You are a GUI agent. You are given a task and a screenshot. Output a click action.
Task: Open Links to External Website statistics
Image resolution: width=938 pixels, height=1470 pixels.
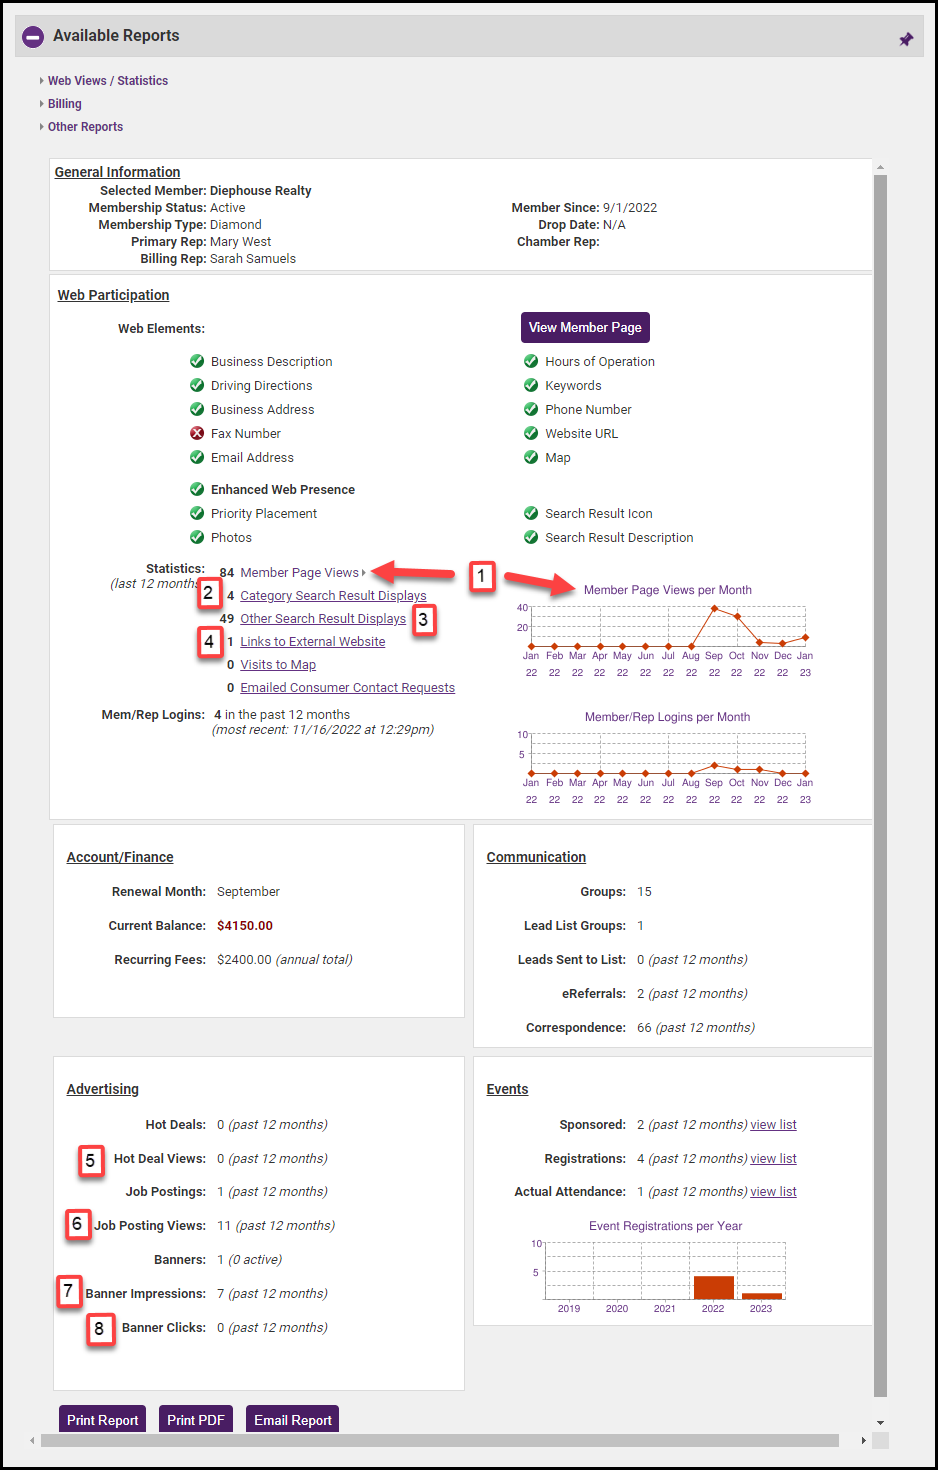click(x=312, y=642)
